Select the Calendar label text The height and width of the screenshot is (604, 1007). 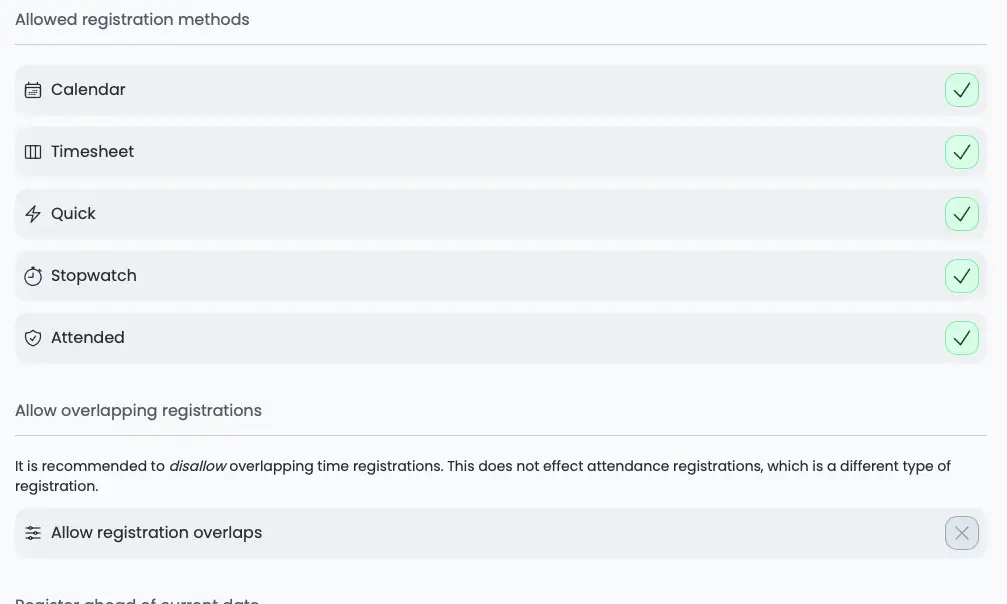tap(88, 89)
